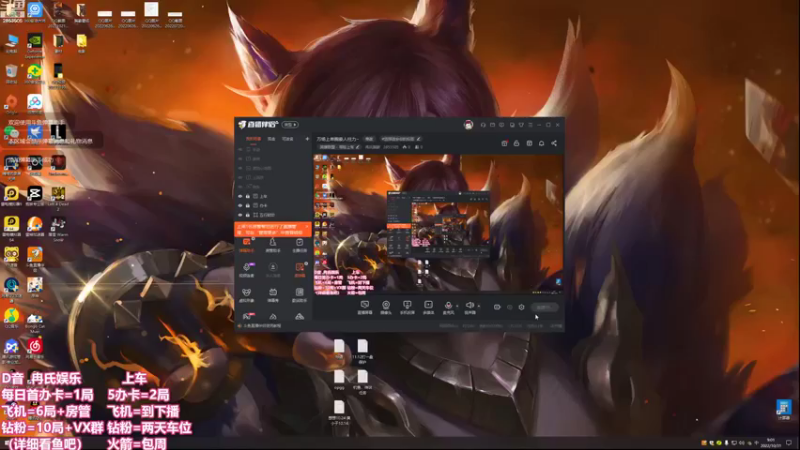Switch to the first red-highlighted scene tab
This screenshot has width=800, height=450.
tap(253, 139)
